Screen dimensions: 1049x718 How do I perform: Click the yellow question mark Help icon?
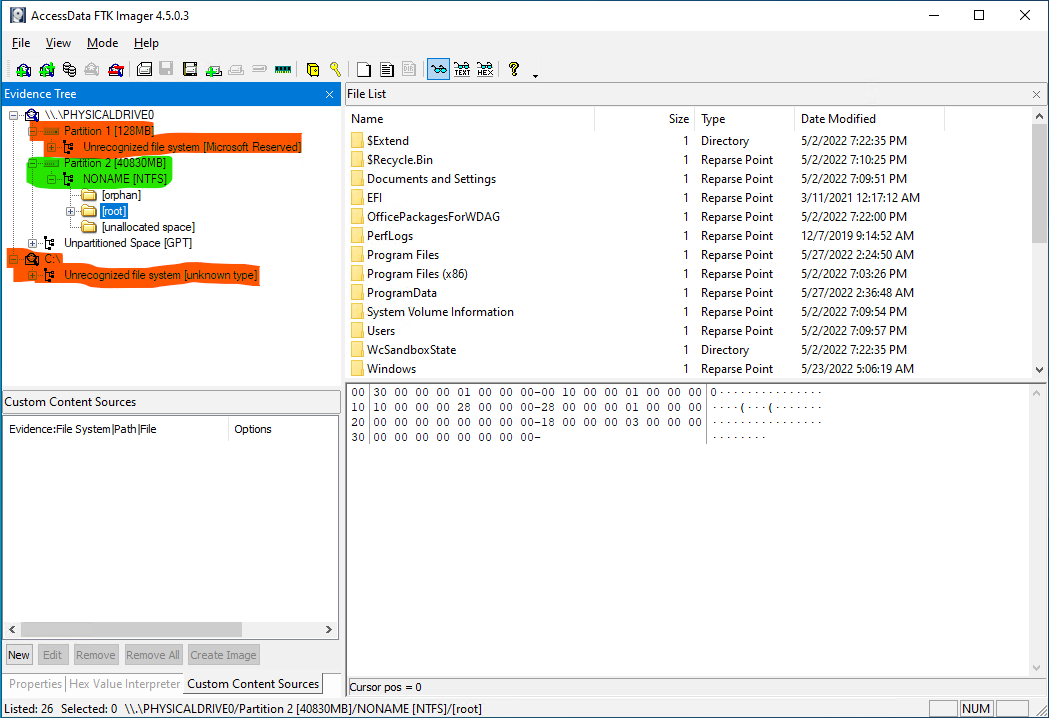(x=514, y=69)
